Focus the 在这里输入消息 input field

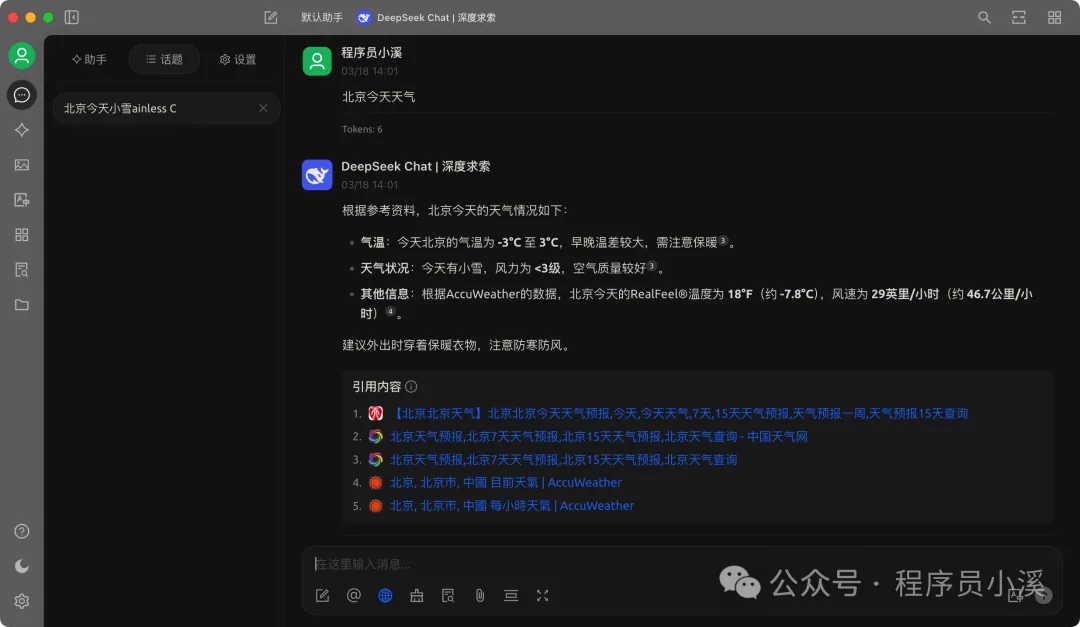682,564
